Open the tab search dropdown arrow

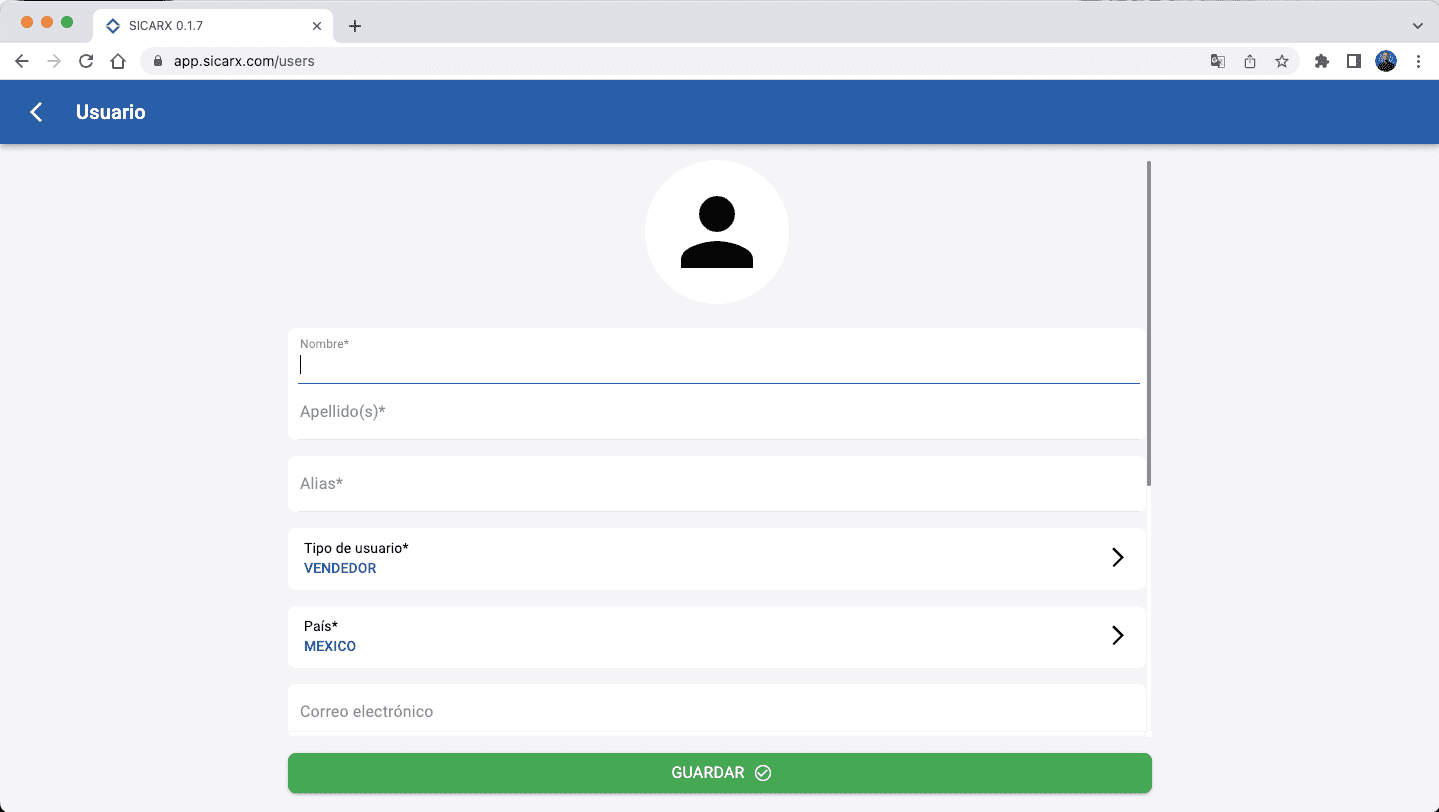click(x=1417, y=26)
